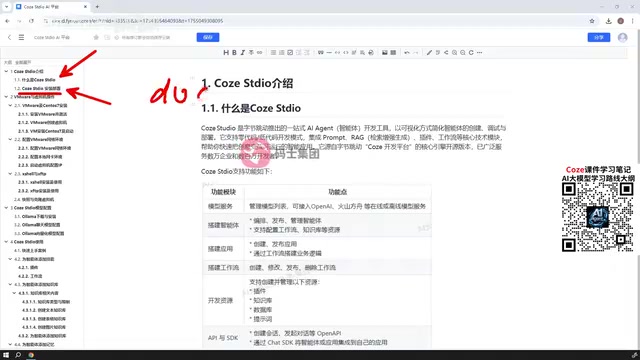
Task: Open outline item 1.1 什么是Coze Stdio
Action: [x=35, y=80]
